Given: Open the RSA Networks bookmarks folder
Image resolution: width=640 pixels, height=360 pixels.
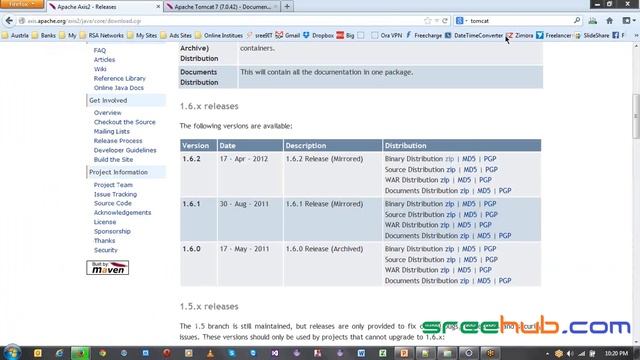Looking at the screenshot, I should 102,36.
